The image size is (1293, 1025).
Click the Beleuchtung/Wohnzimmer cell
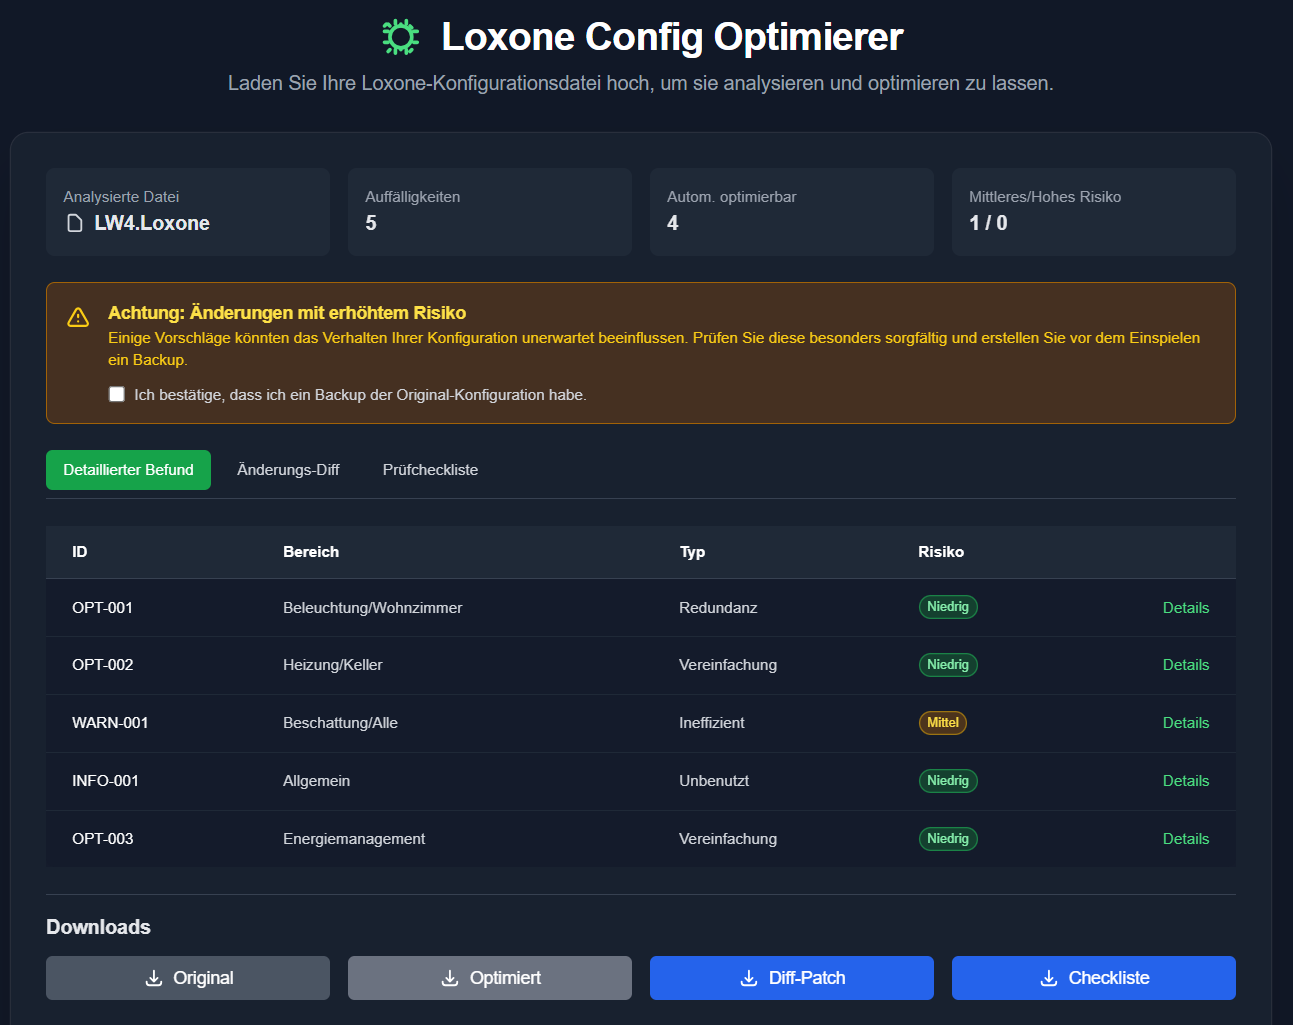coord(372,608)
